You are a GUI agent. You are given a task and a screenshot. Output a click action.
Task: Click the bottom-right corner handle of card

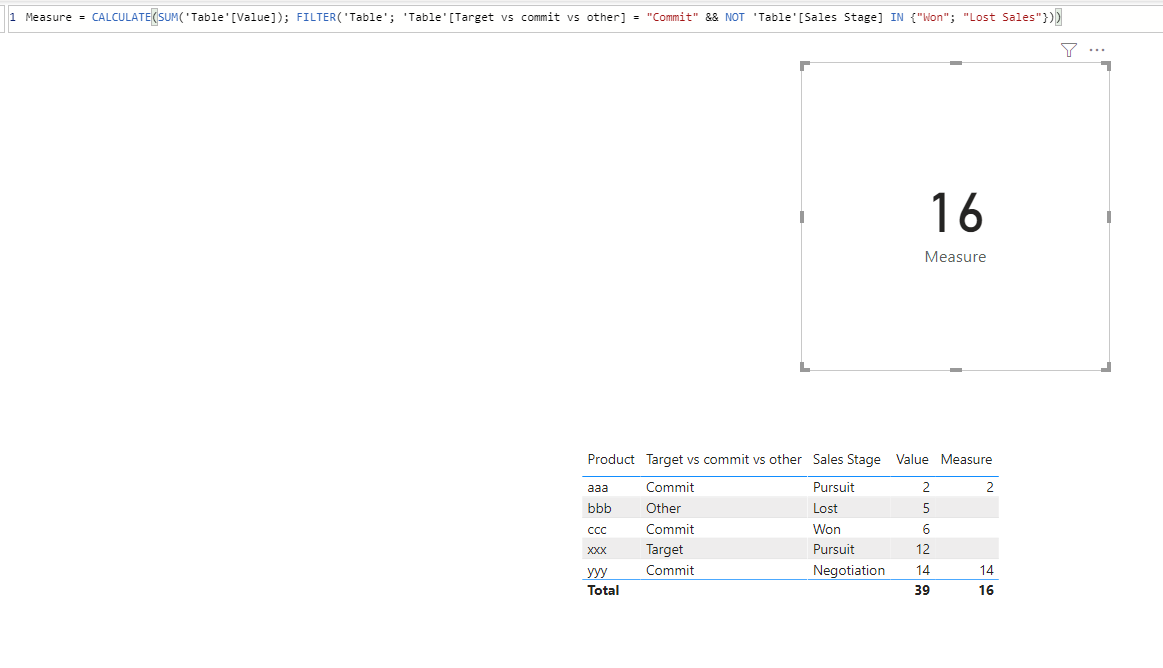click(x=1106, y=367)
